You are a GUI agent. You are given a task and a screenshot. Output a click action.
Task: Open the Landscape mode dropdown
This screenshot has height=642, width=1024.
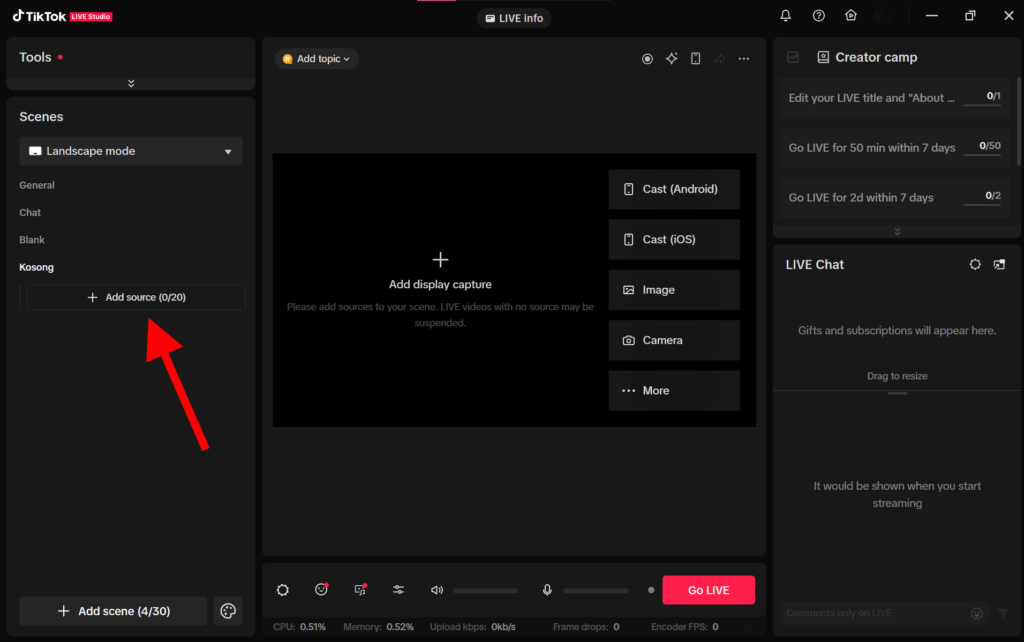(131, 151)
